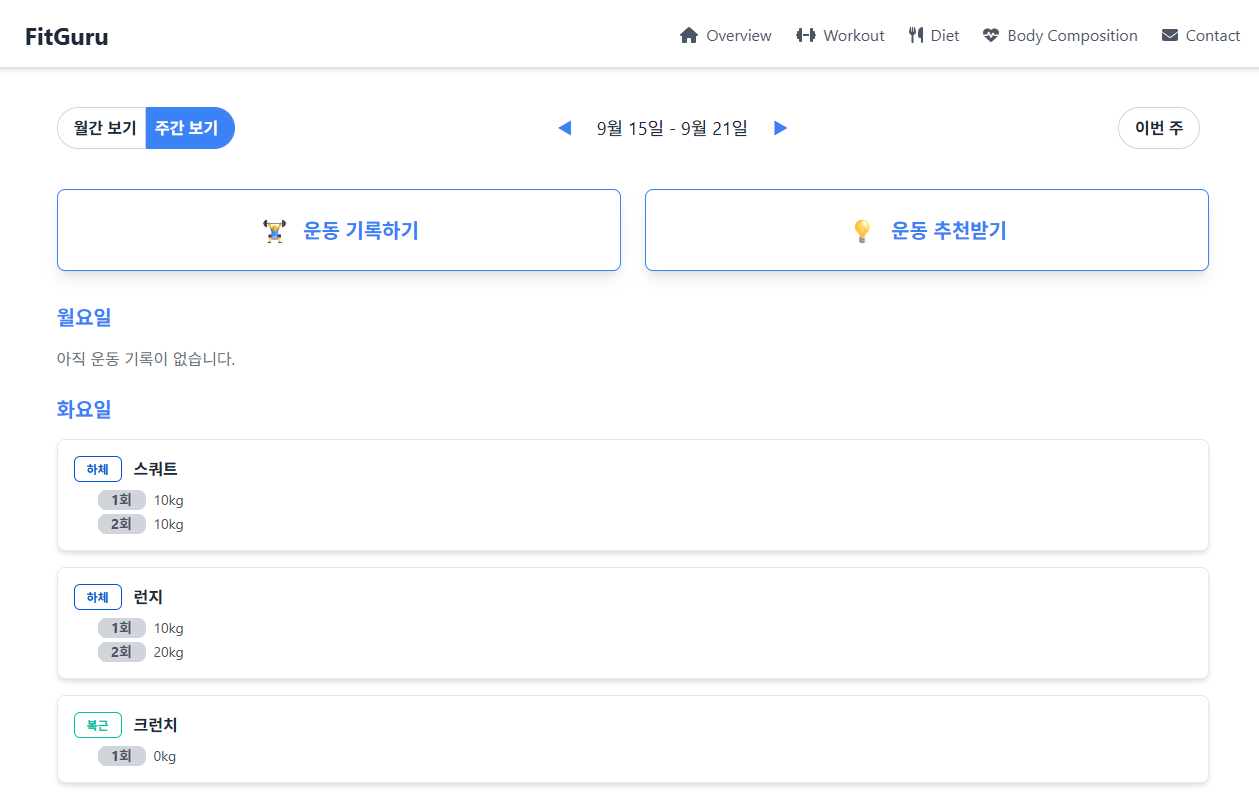The height and width of the screenshot is (798, 1259).
Task: Click the 하체 tag on 런지 card
Action: pyautogui.click(x=98, y=597)
